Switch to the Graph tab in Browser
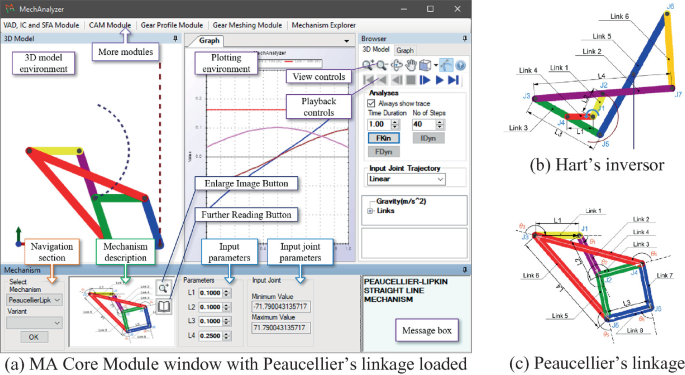Viewport: 685px width, 375px height. (x=405, y=50)
